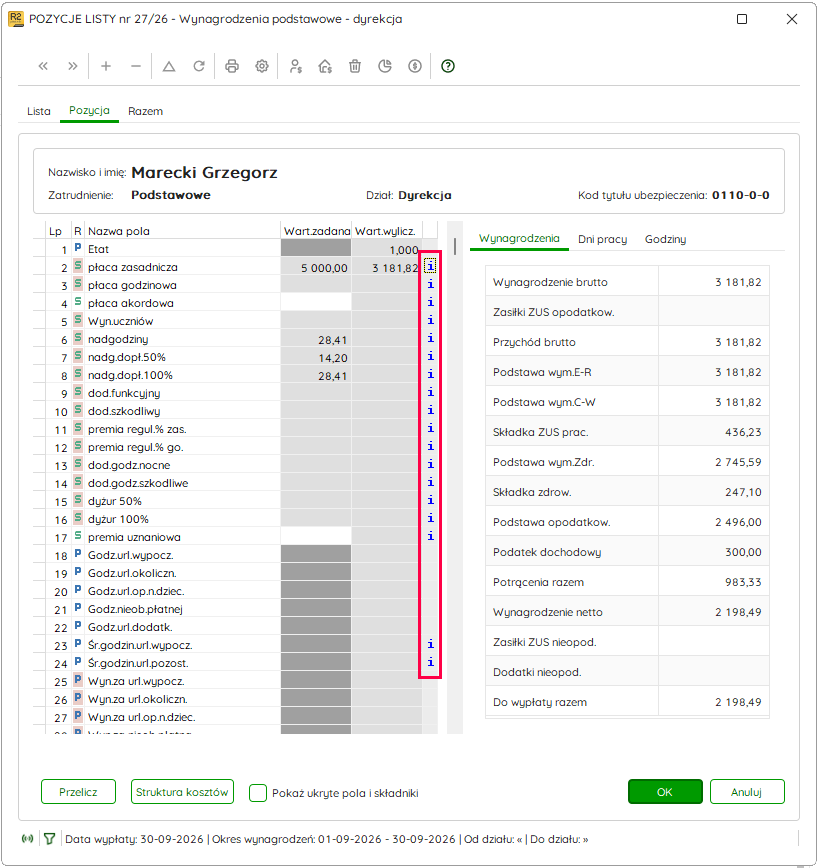Viewport: 818px width, 868px height.
Task: Select the Etat row name
Action: click(99, 249)
